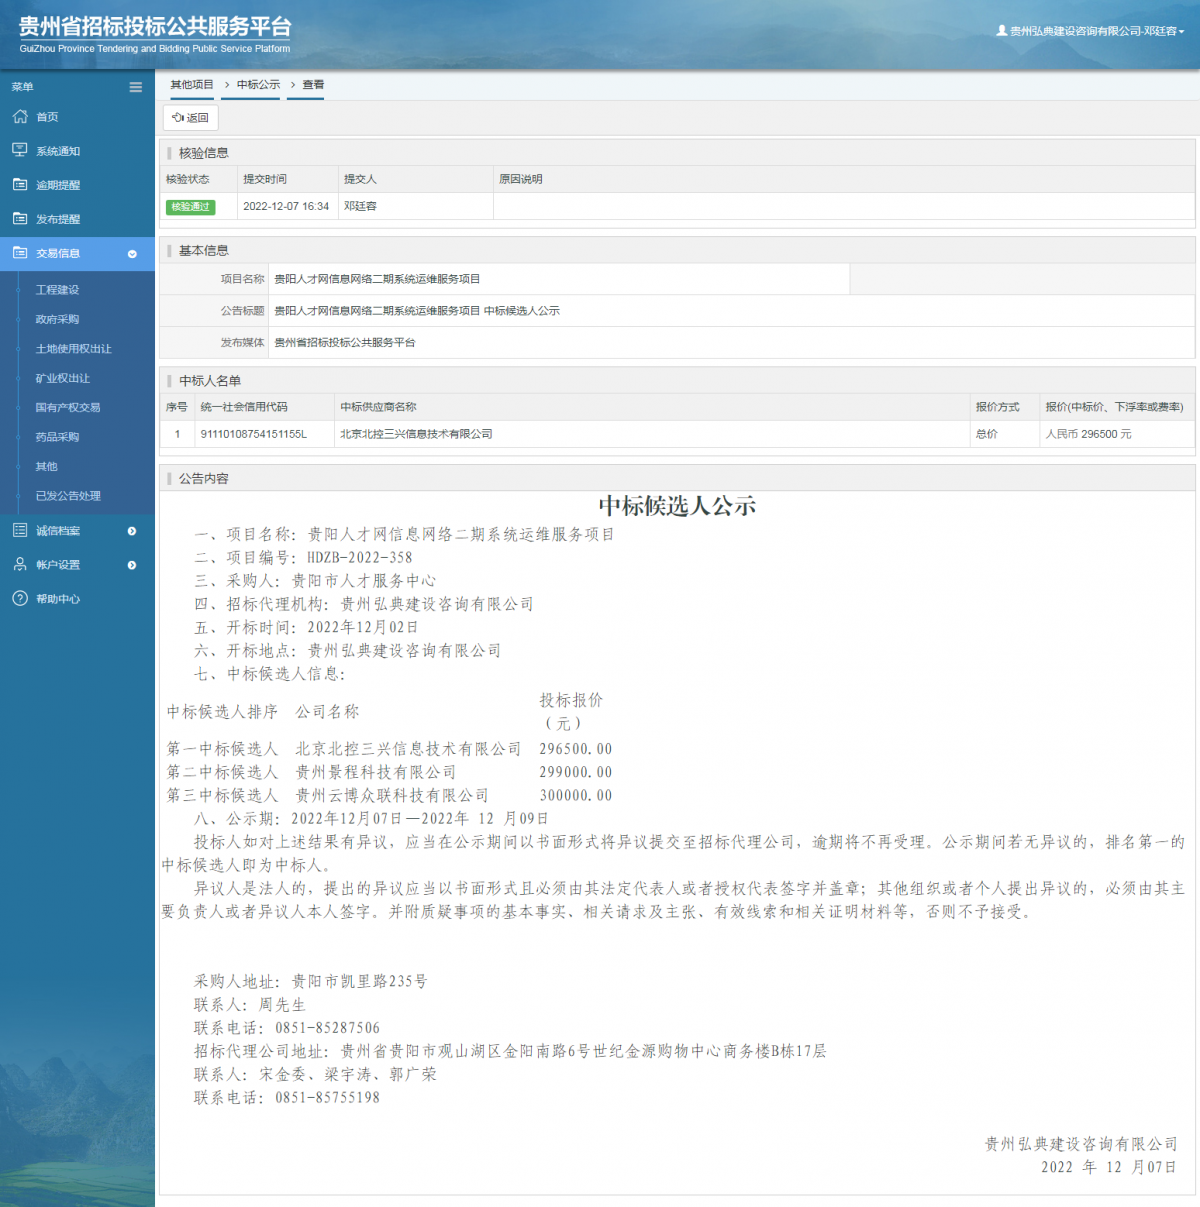
Task: Click the person icon beside 帐户设置
Action: tap(20, 564)
